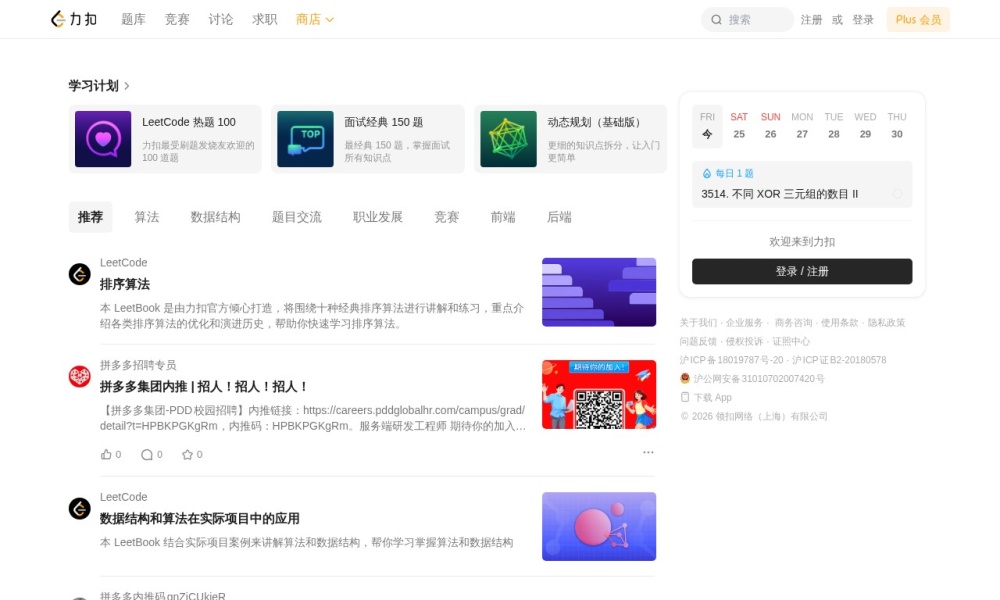The width and height of the screenshot is (1000, 600).
Task: Click the LeetCode author name above 排序算法
Action: (x=123, y=263)
